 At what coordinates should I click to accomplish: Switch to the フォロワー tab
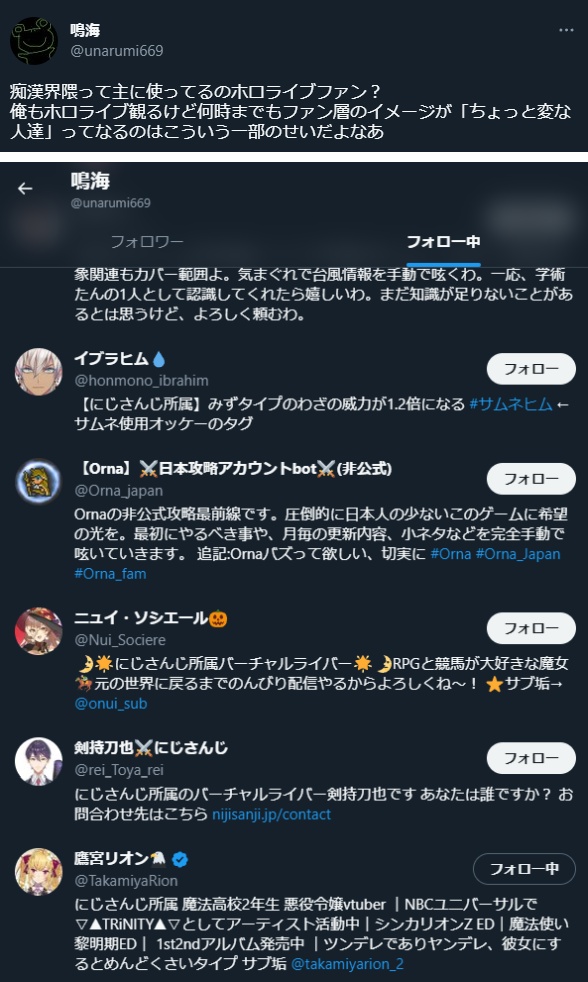pyautogui.click(x=147, y=242)
